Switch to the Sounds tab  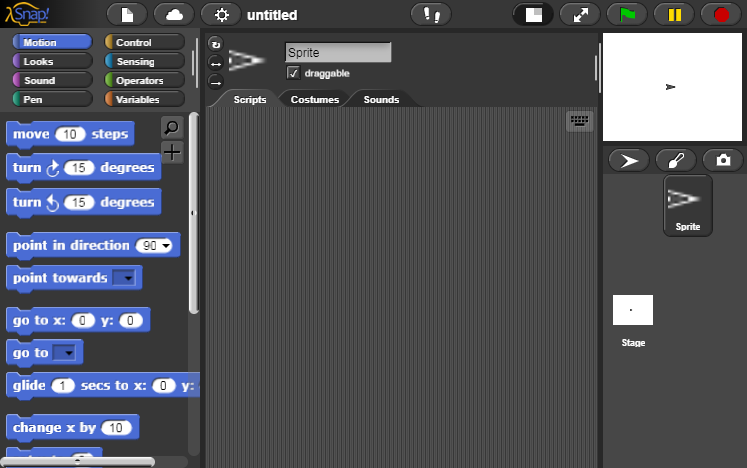point(381,99)
